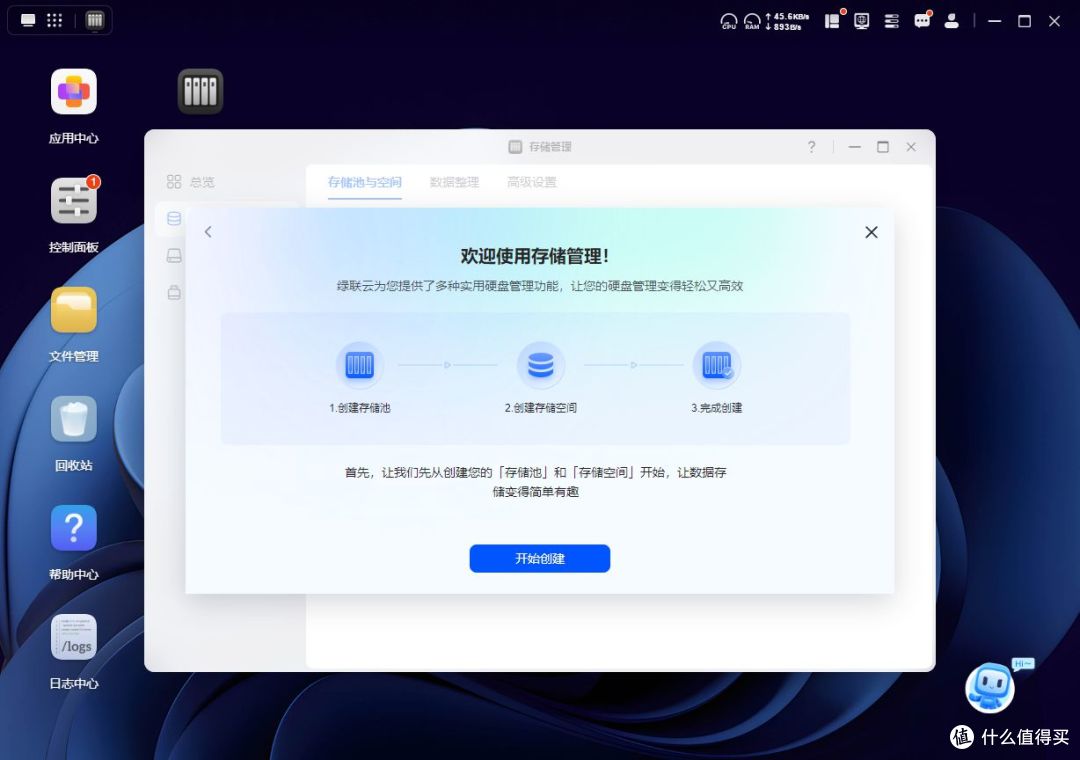Viewport: 1080px width, 760px height.
Task: Open the 控制面板 control panel icon
Action: [x=74, y=201]
